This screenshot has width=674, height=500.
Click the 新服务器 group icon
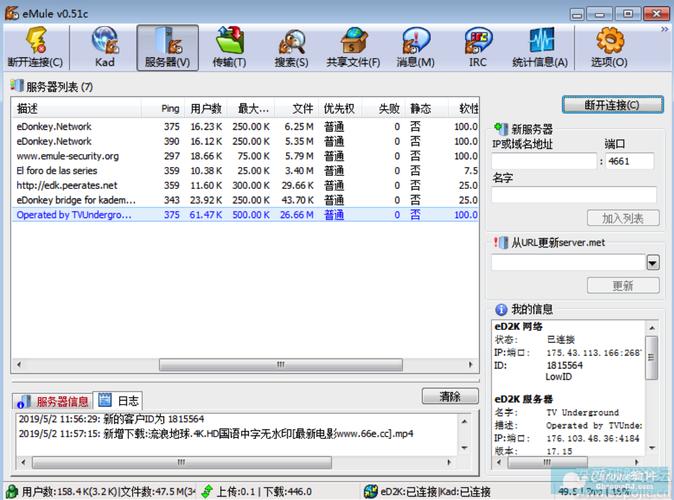(501, 129)
